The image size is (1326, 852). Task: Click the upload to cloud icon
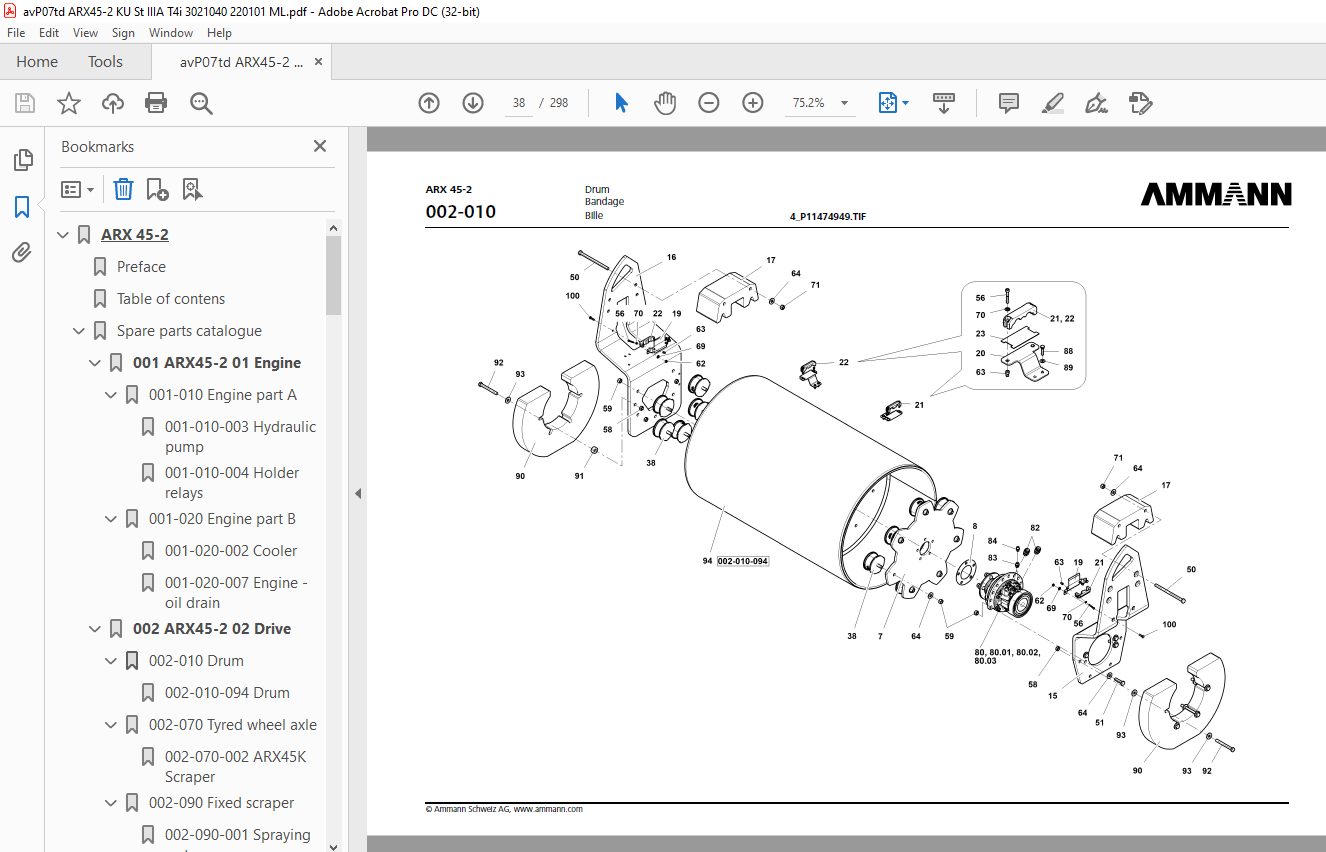[113, 103]
